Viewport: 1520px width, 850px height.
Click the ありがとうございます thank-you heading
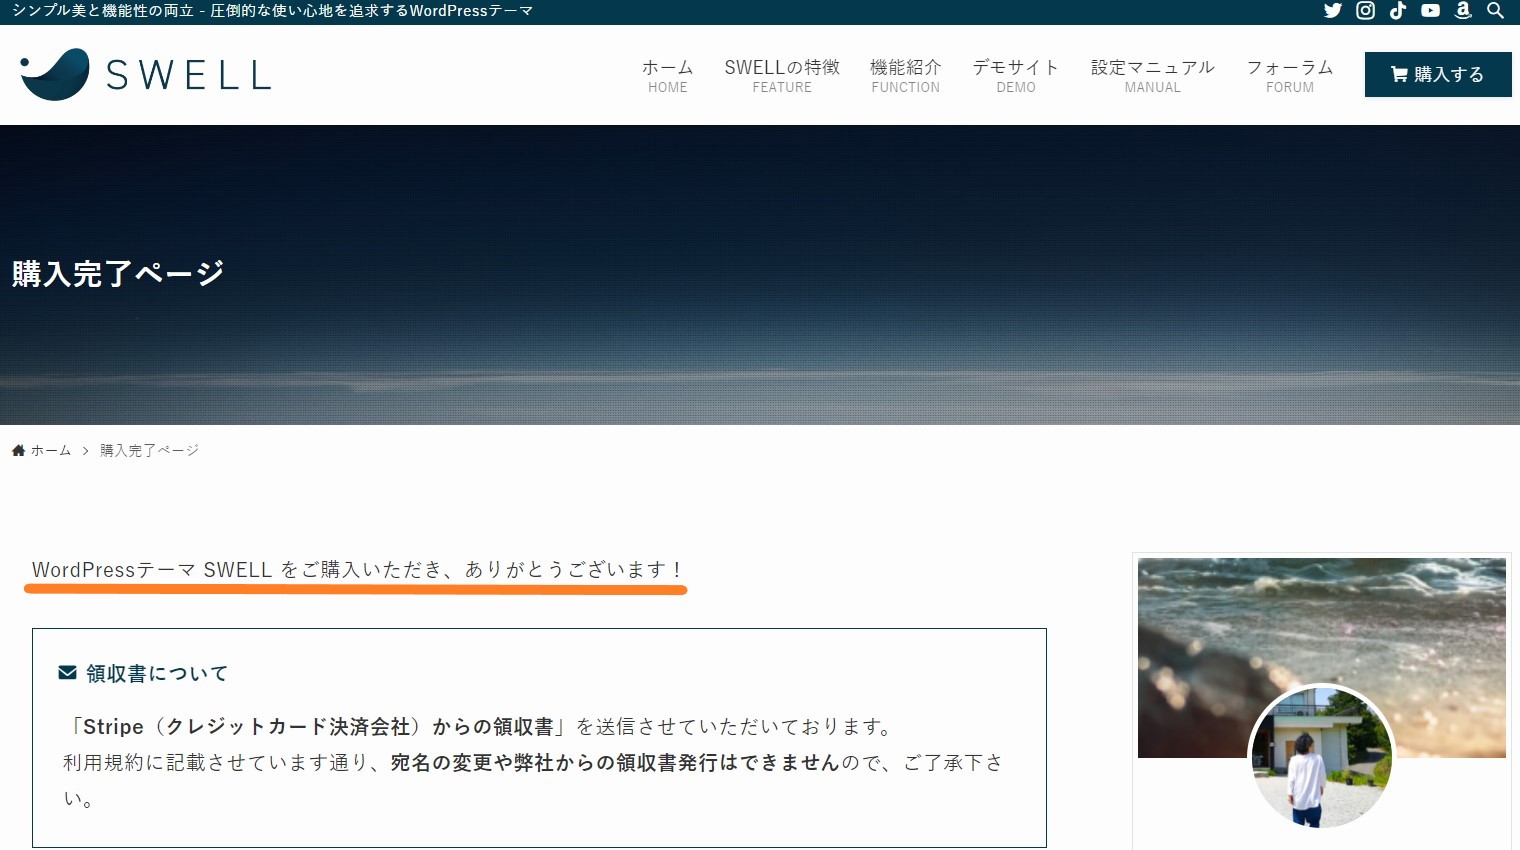click(356, 570)
